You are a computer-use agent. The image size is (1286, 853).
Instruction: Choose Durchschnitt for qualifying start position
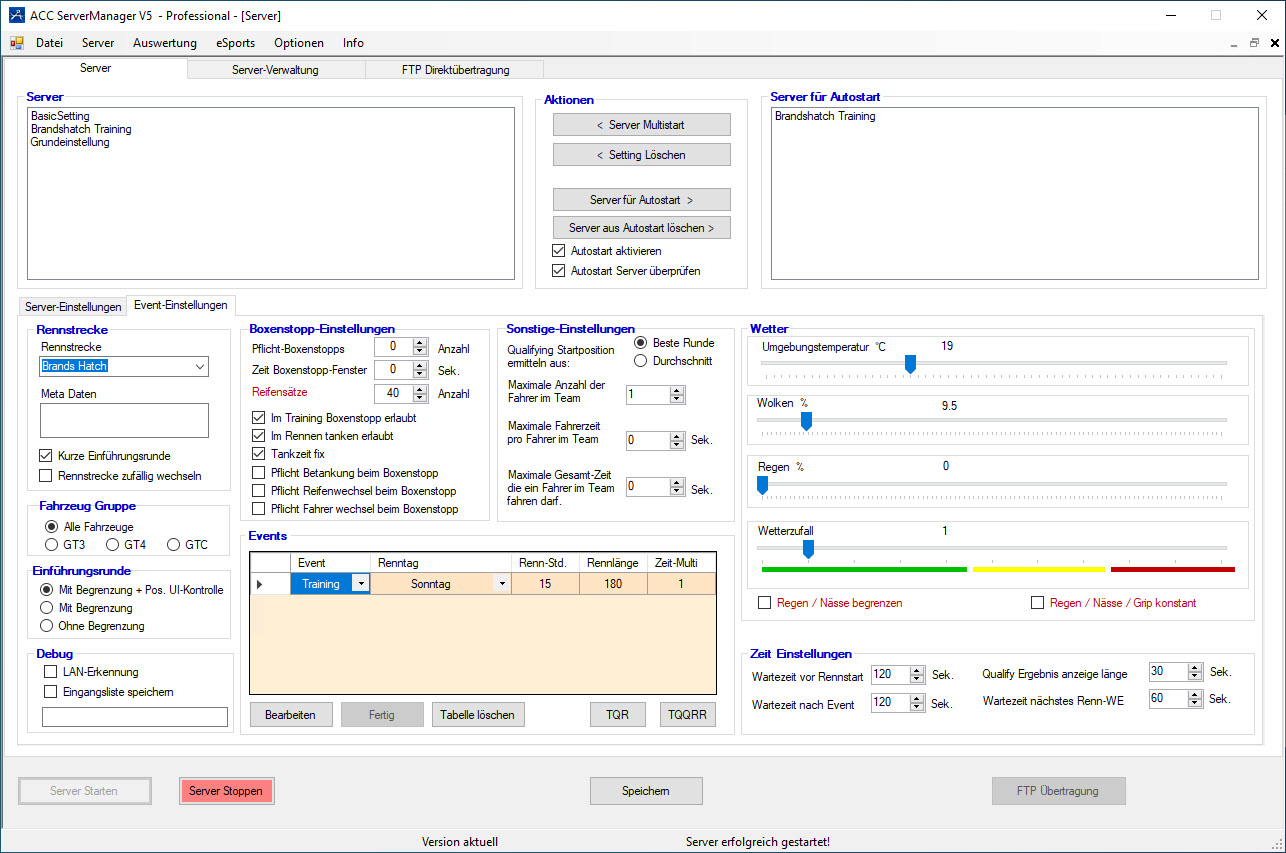tap(641, 361)
